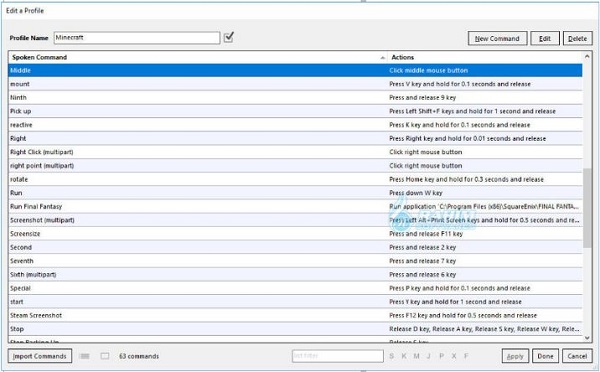Select the mount command row
The width and height of the screenshot is (600, 372).
pyautogui.click(x=295, y=84)
